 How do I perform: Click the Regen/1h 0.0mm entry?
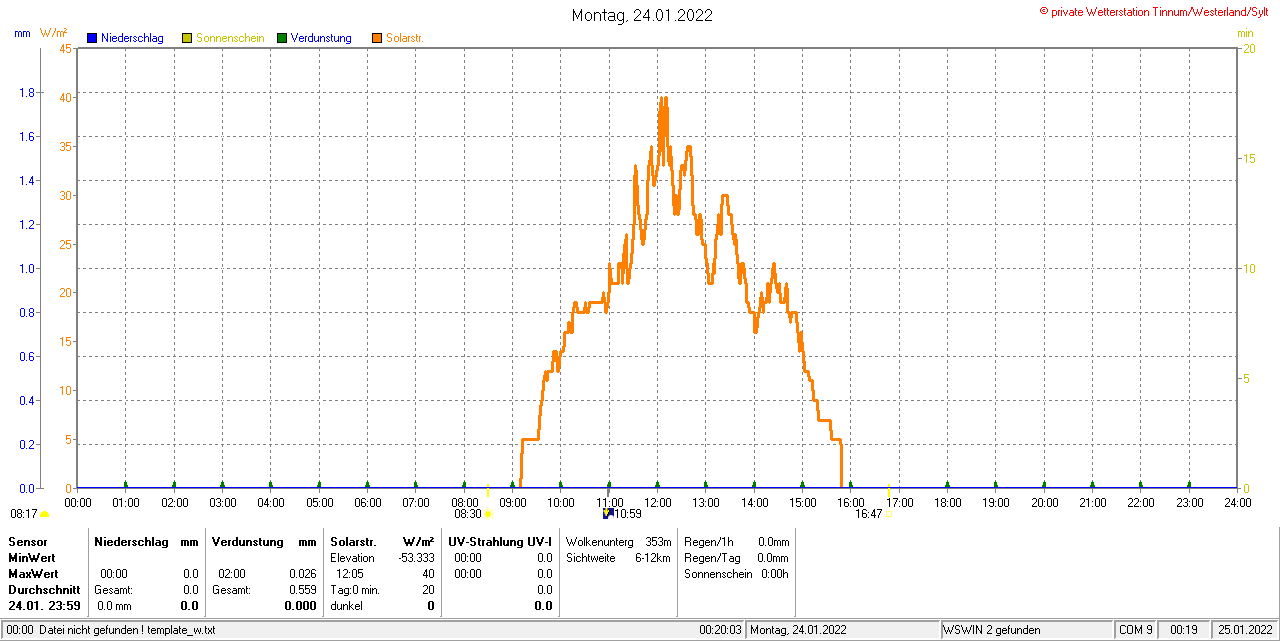(737, 541)
